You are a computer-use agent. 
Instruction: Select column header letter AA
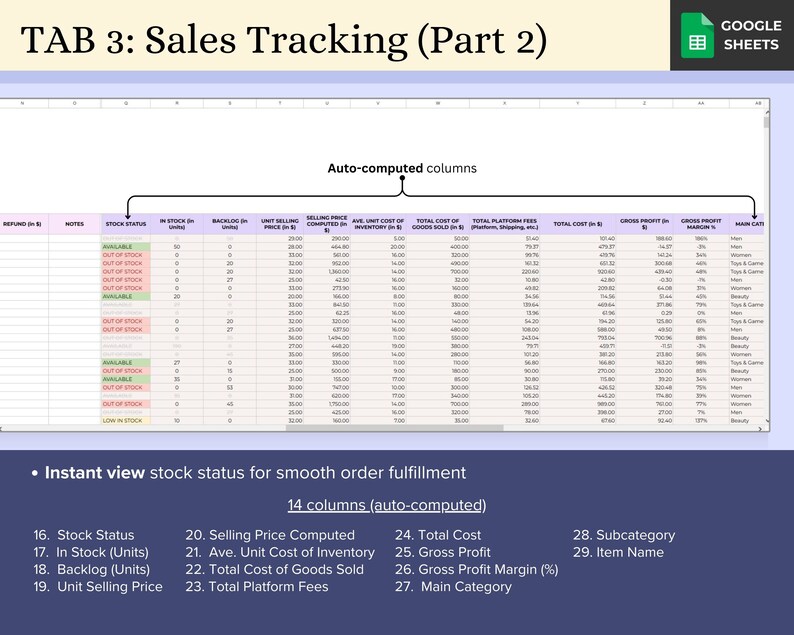(x=701, y=103)
